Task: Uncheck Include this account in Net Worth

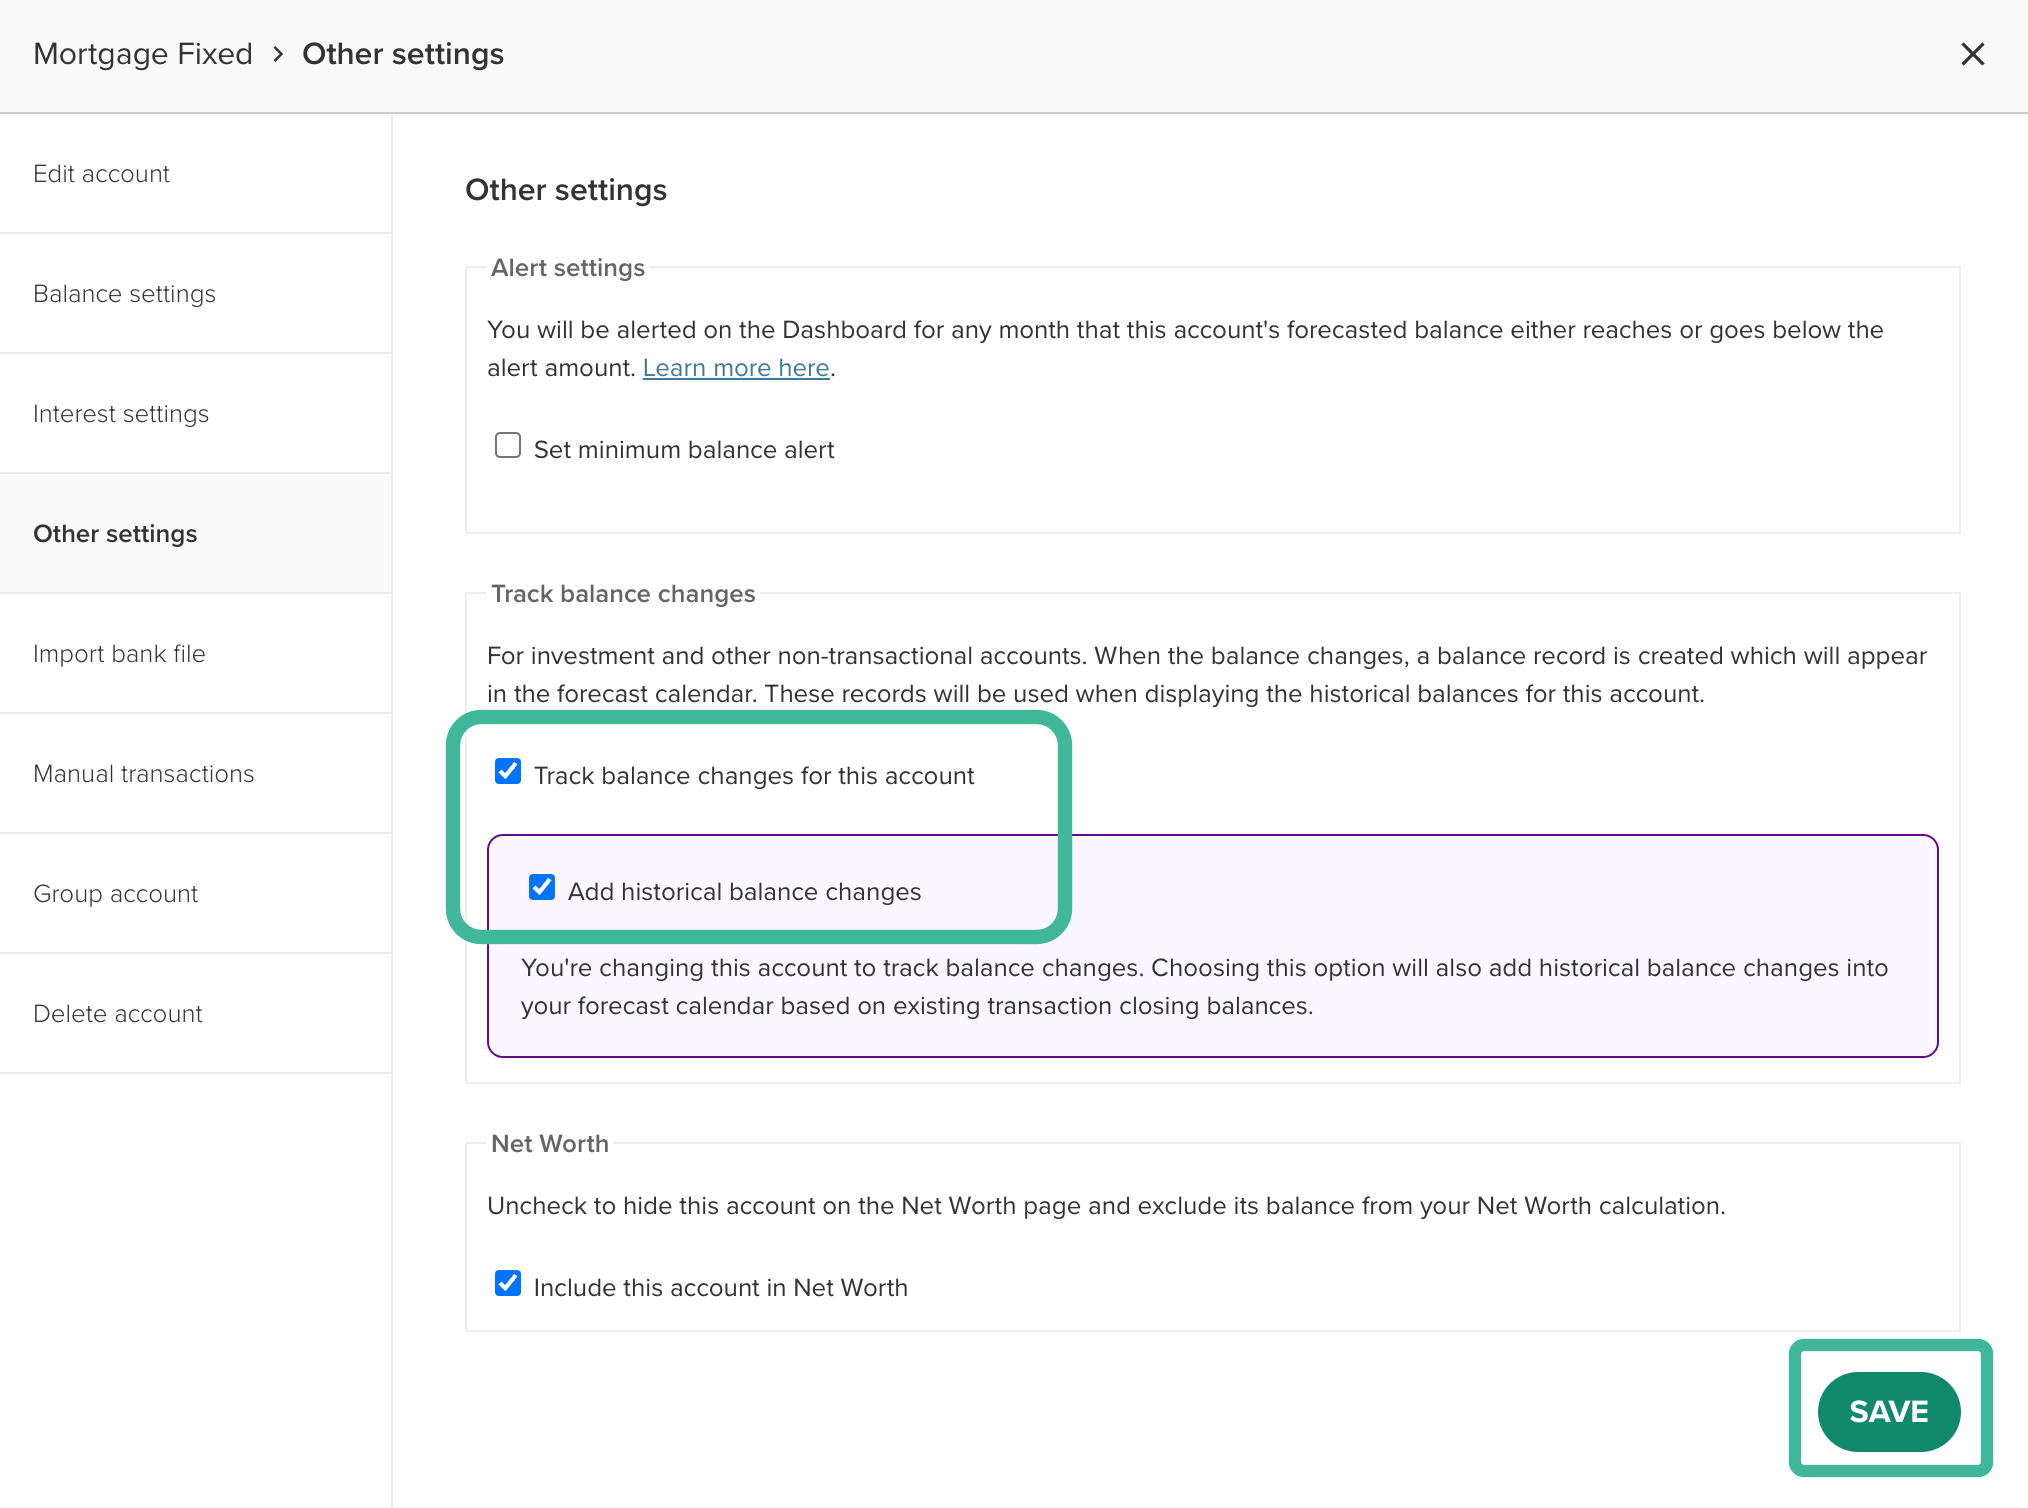Action: (x=508, y=1283)
